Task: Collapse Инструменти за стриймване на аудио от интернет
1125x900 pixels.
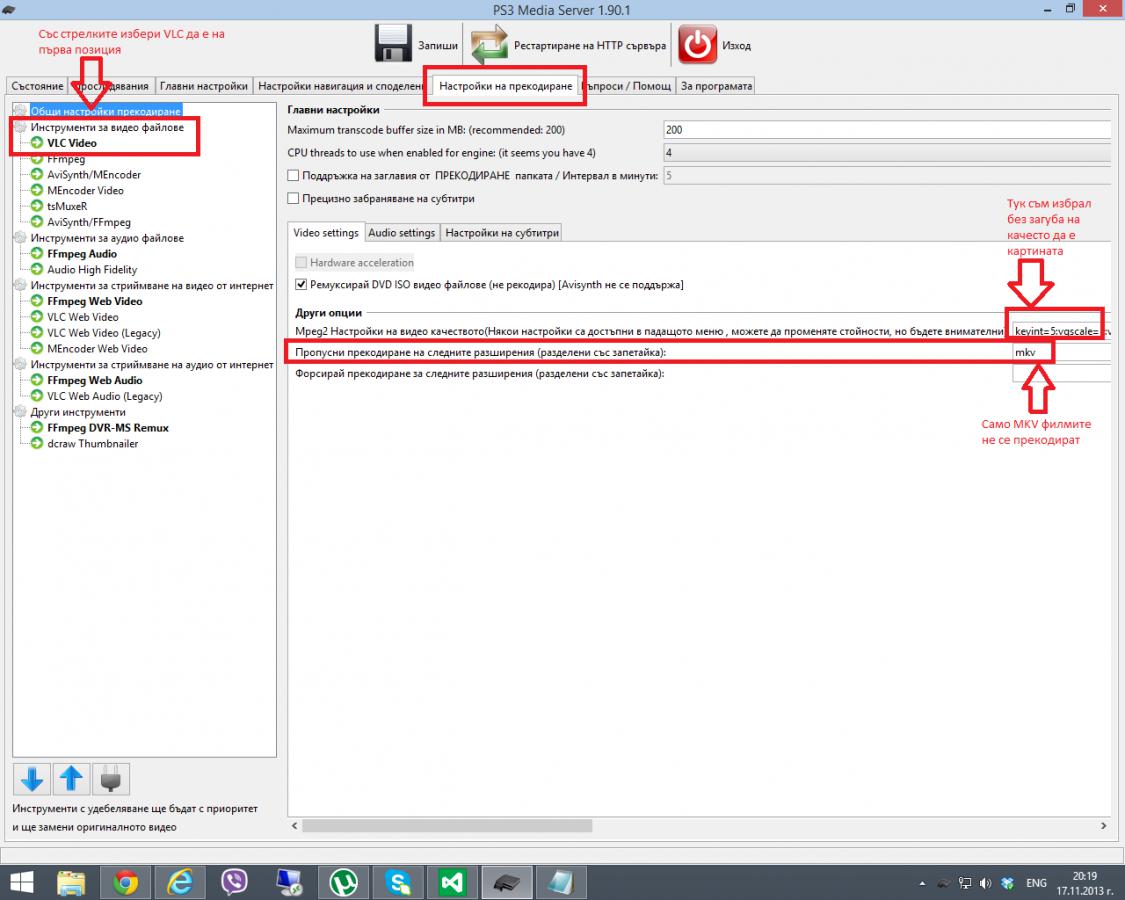Action: point(20,364)
